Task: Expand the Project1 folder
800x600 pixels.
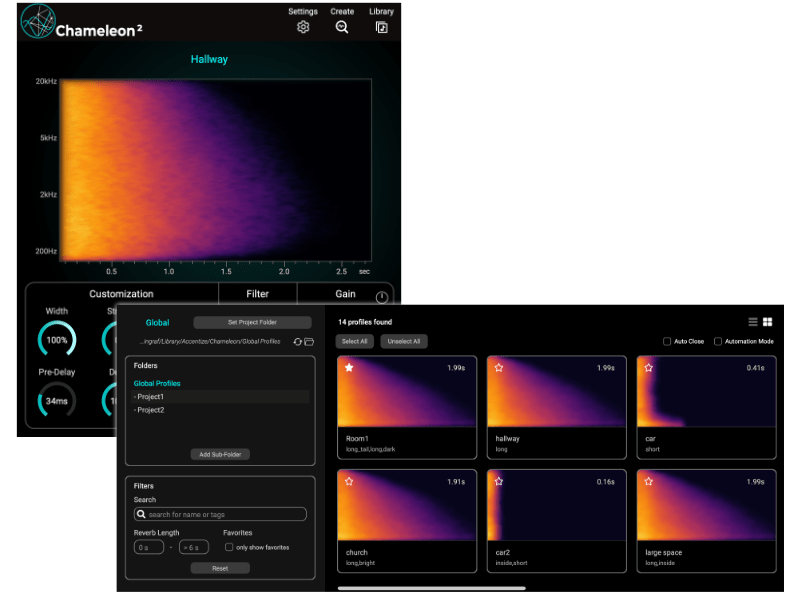Action: pyautogui.click(x=150, y=397)
